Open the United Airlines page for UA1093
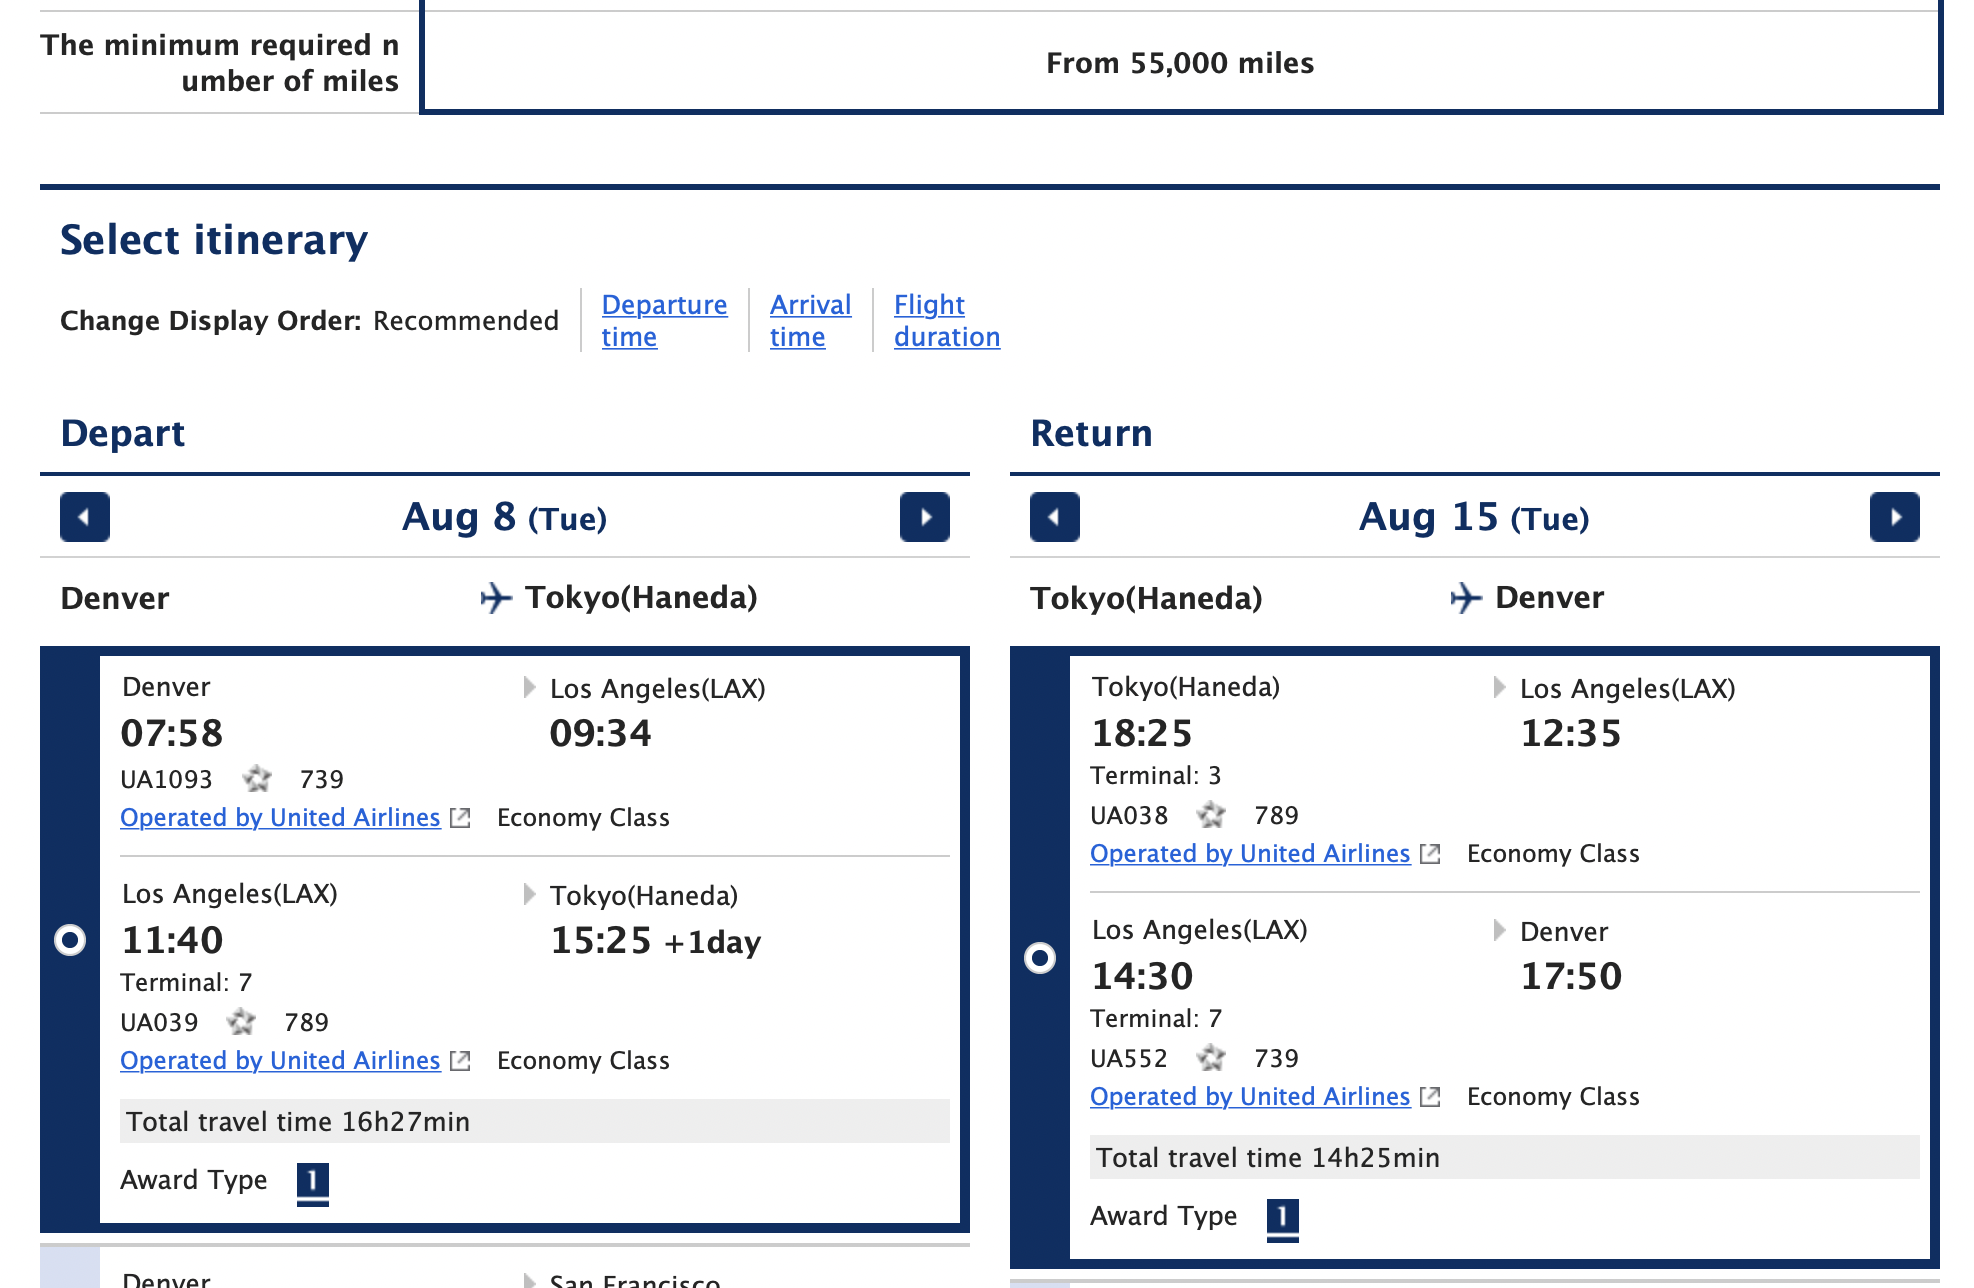1974x1288 pixels. coord(279,817)
